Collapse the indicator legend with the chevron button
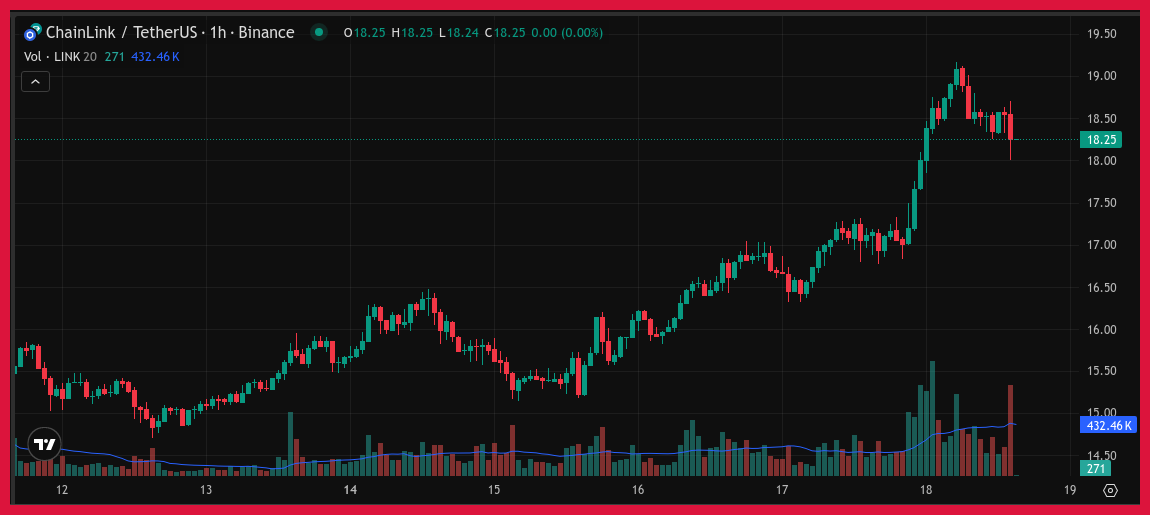The height and width of the screenshot is (515, 1150). pyautogui.click(x=35, y=81)
